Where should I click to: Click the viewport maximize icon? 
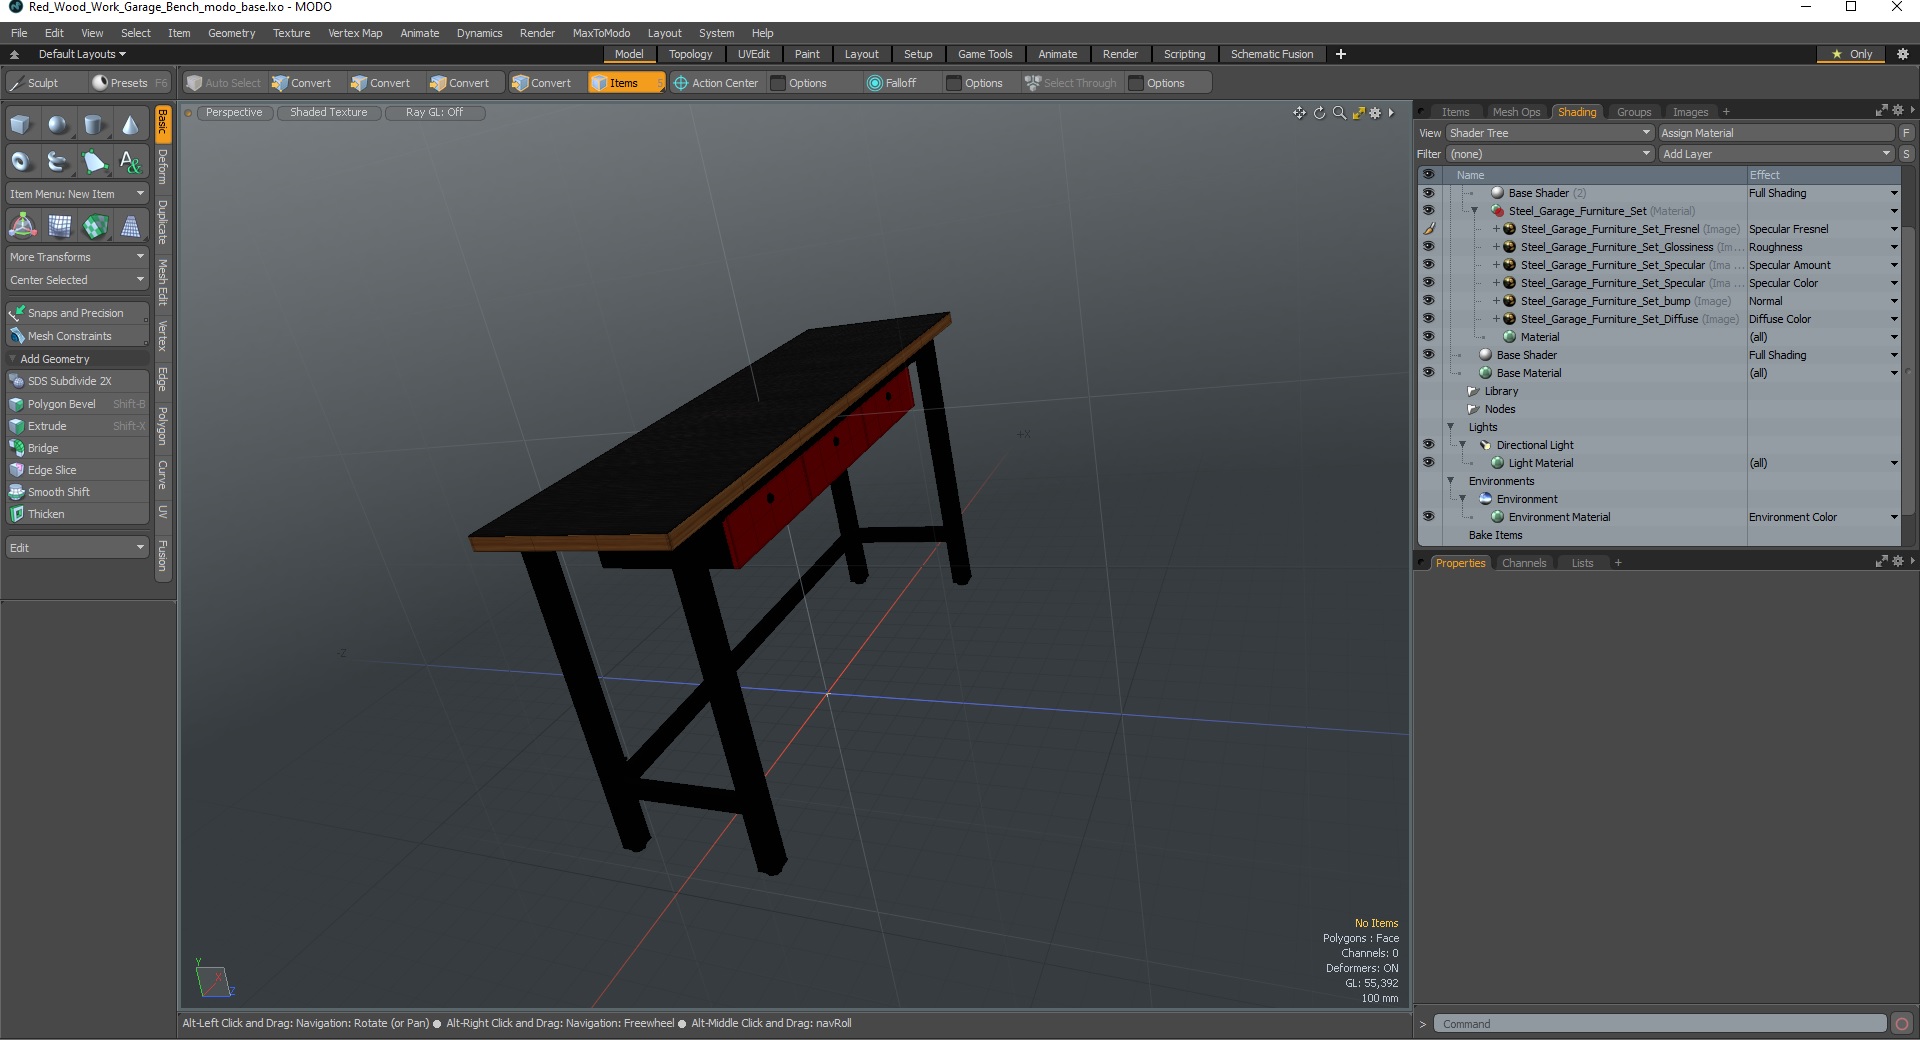point(1358,113)
